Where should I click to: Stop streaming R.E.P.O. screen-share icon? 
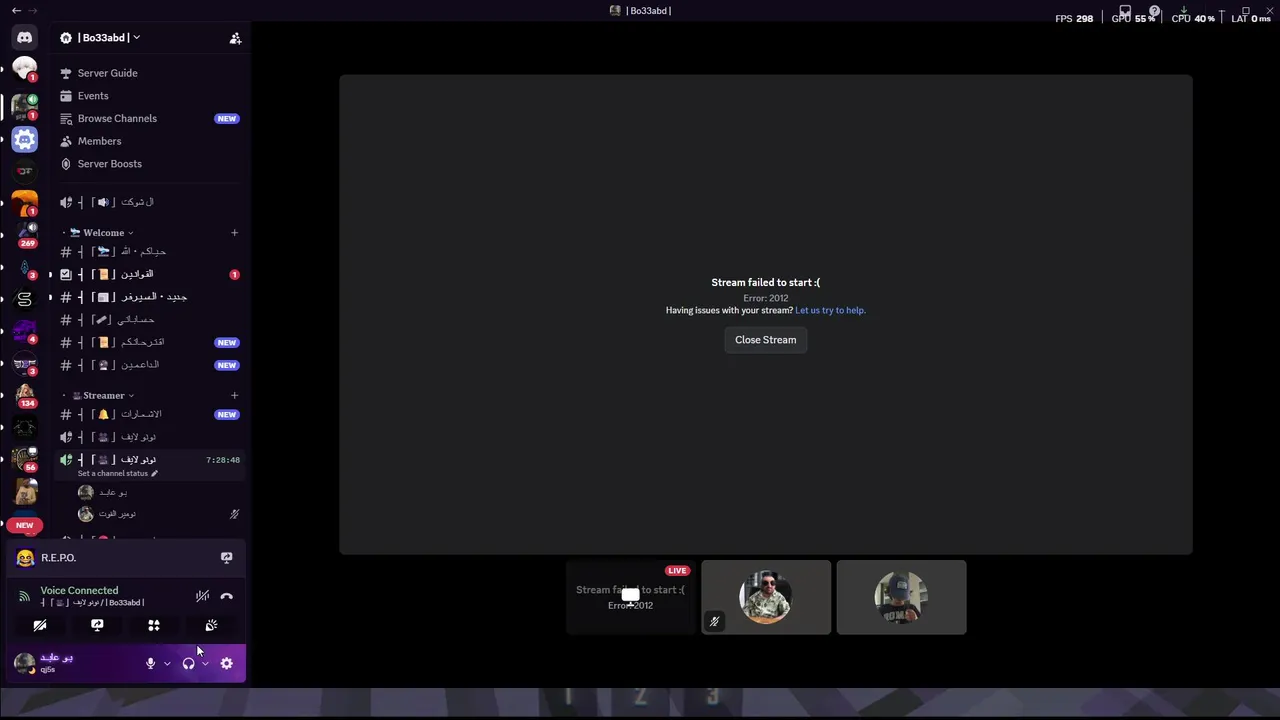(x=226, y=558)
